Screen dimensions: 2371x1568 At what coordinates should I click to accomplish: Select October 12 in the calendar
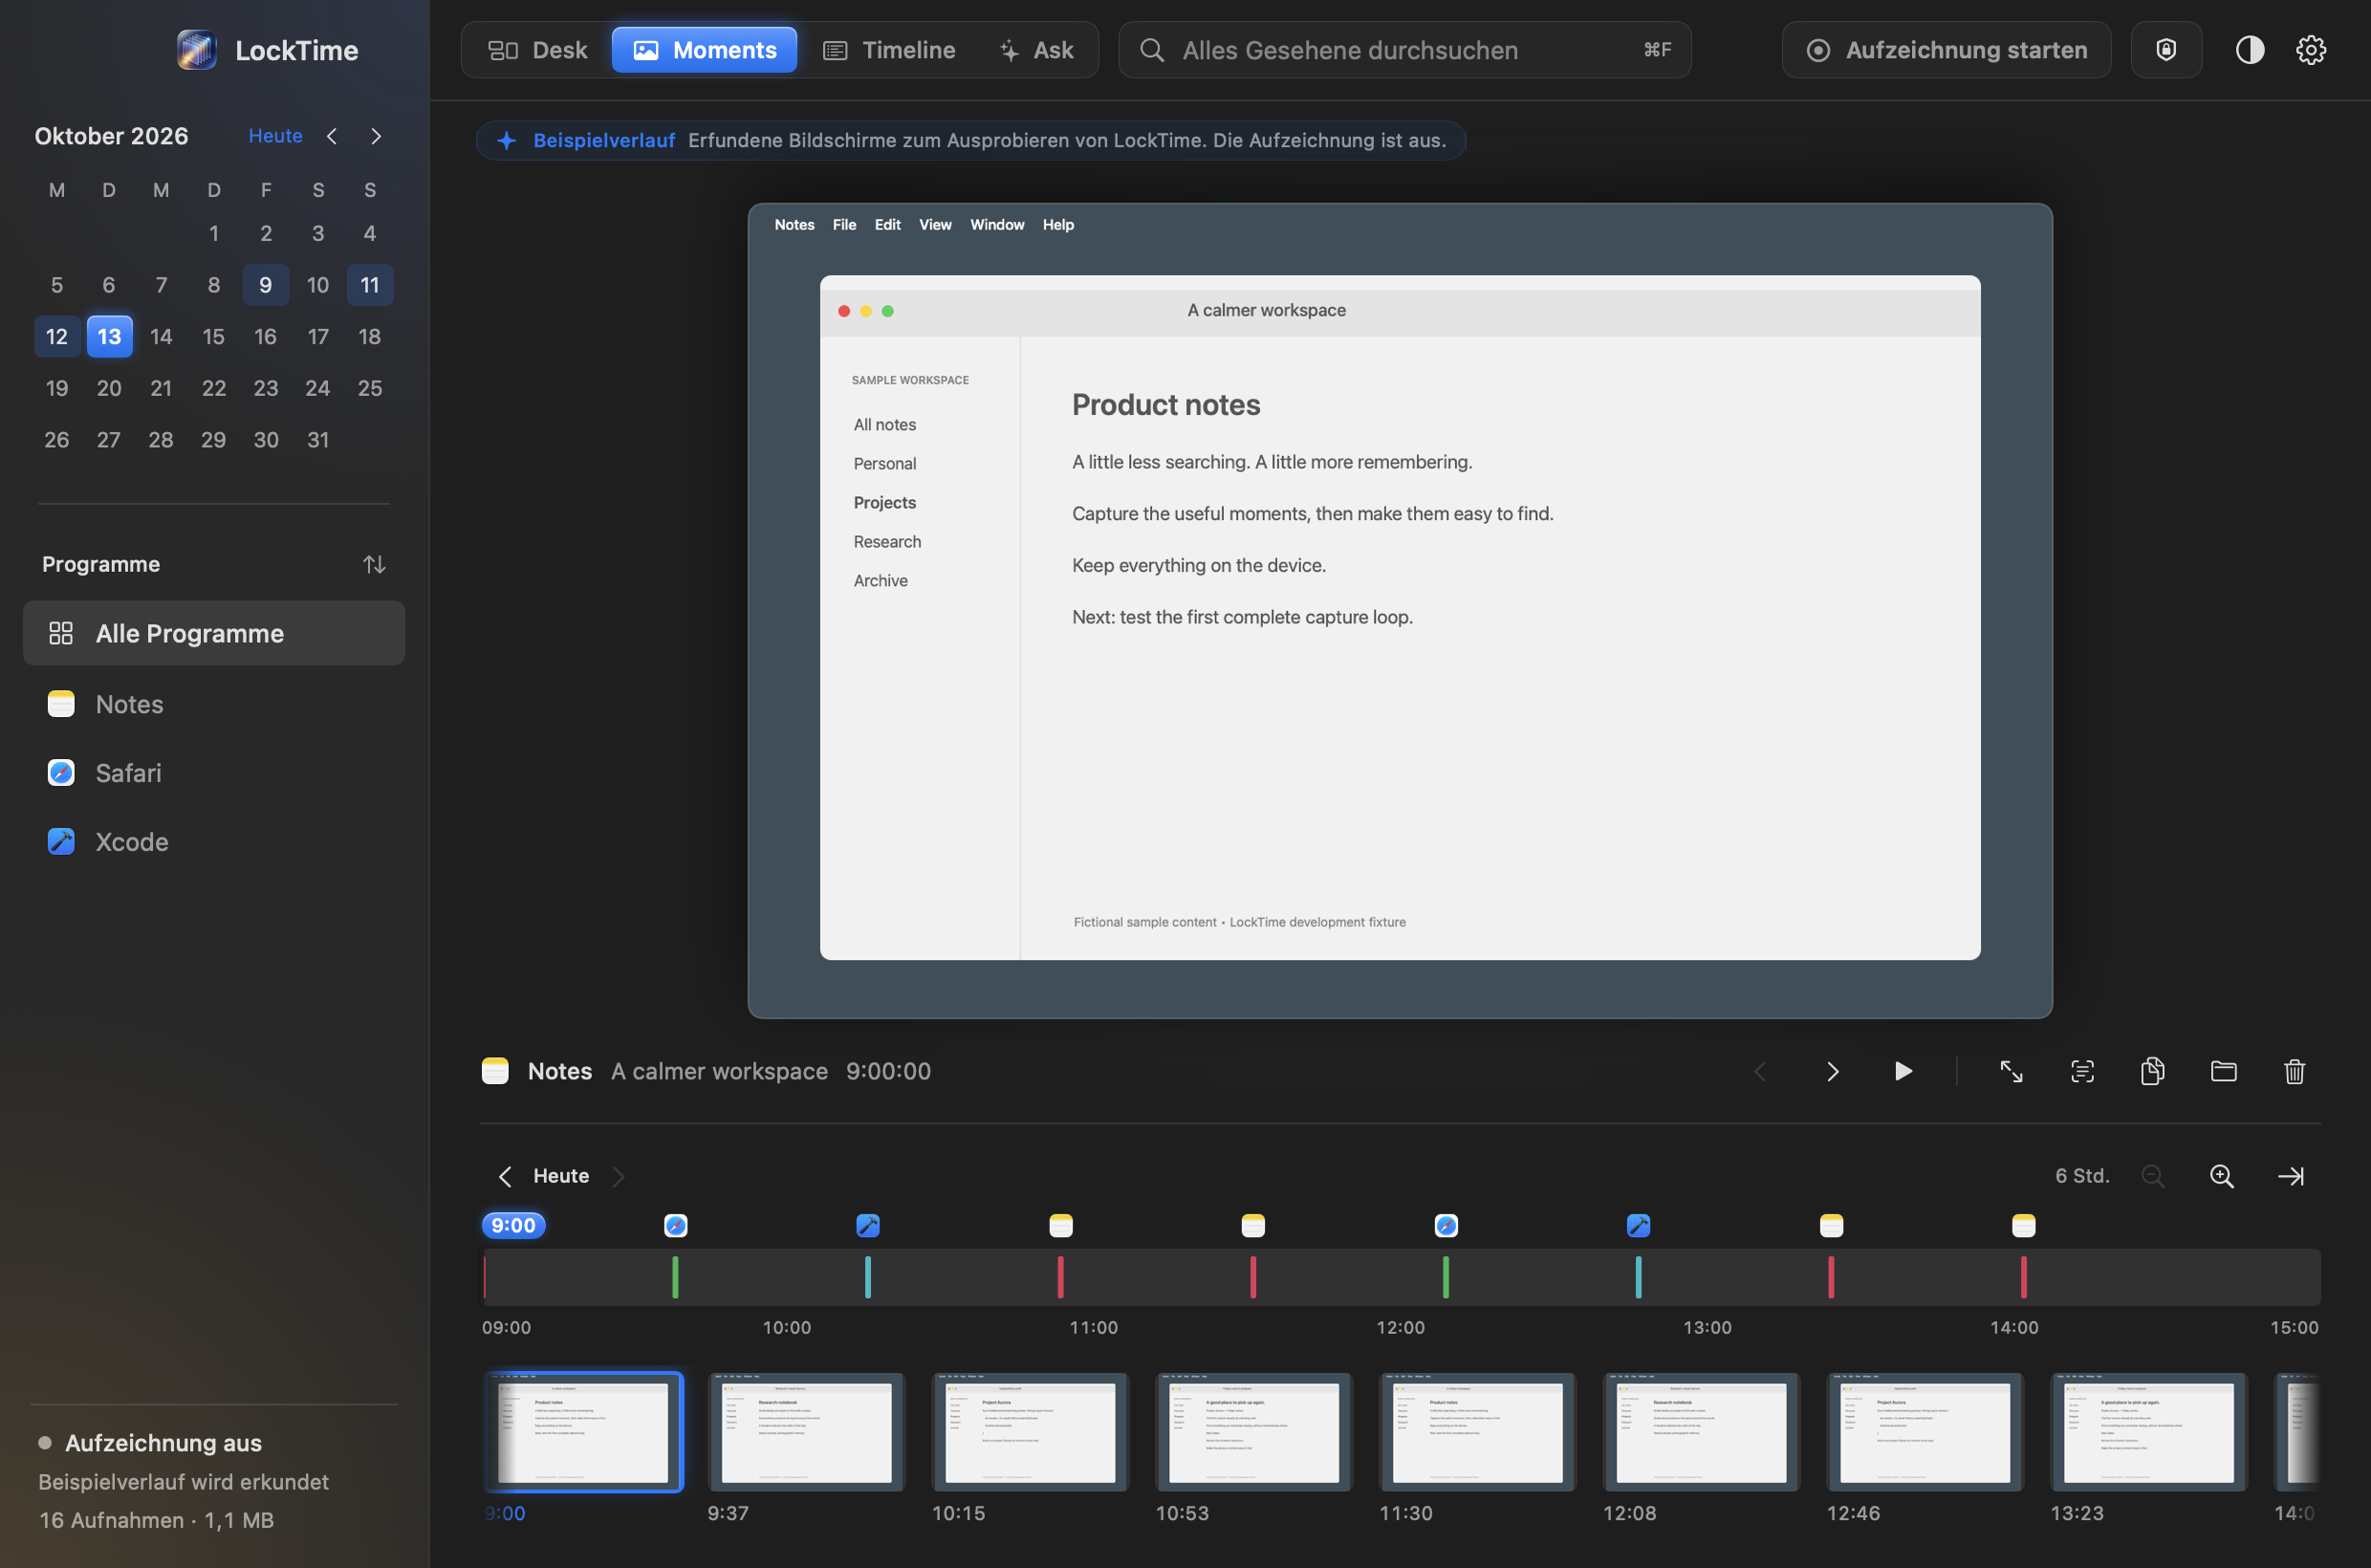57,337
